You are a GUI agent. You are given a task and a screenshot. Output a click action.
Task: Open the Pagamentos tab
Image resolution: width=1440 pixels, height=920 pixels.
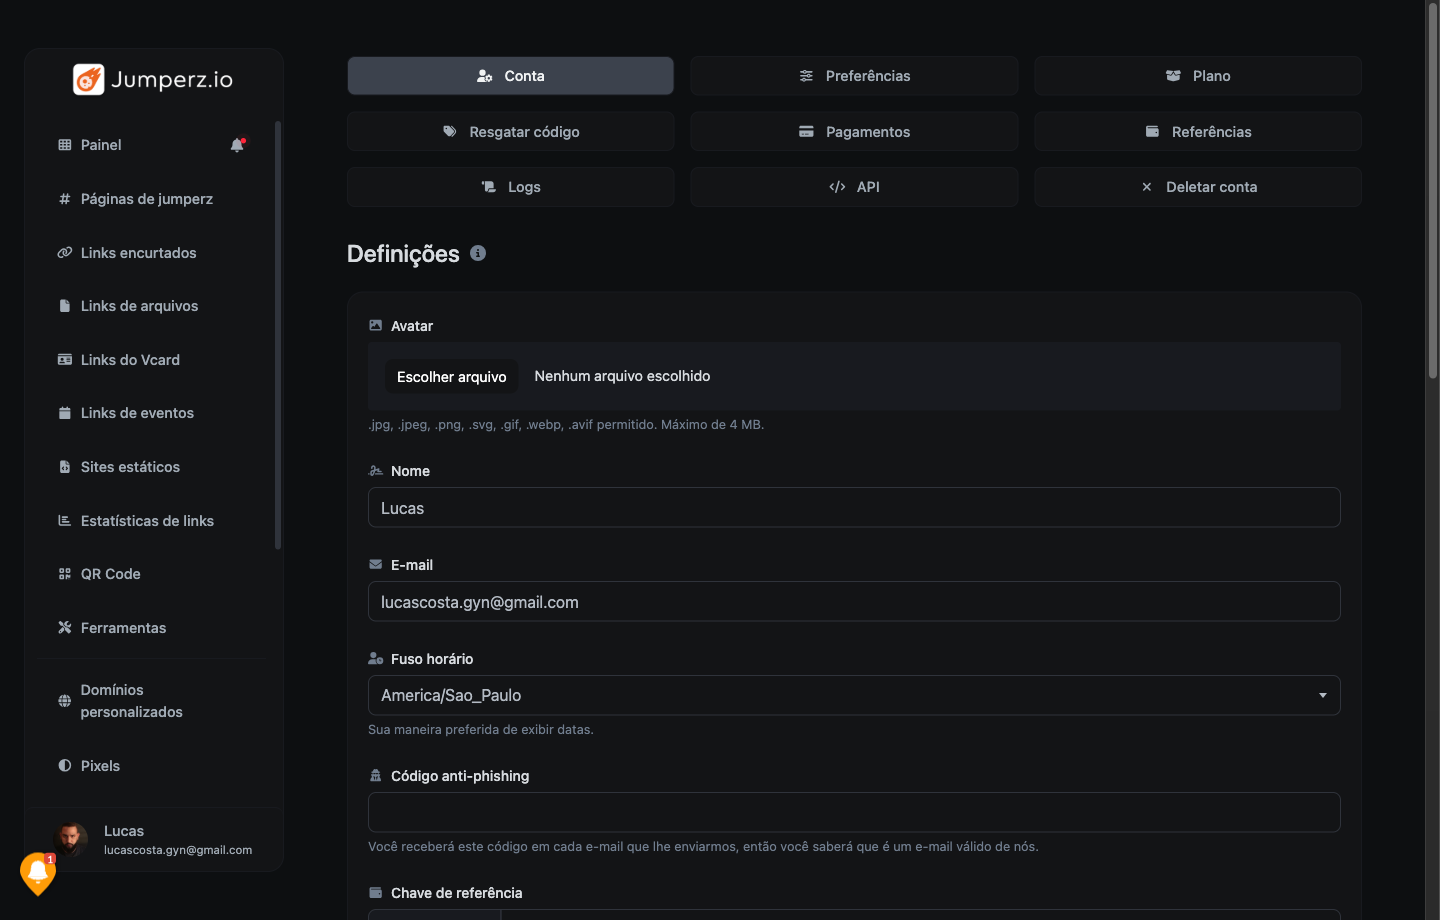(x=854, y=132)
